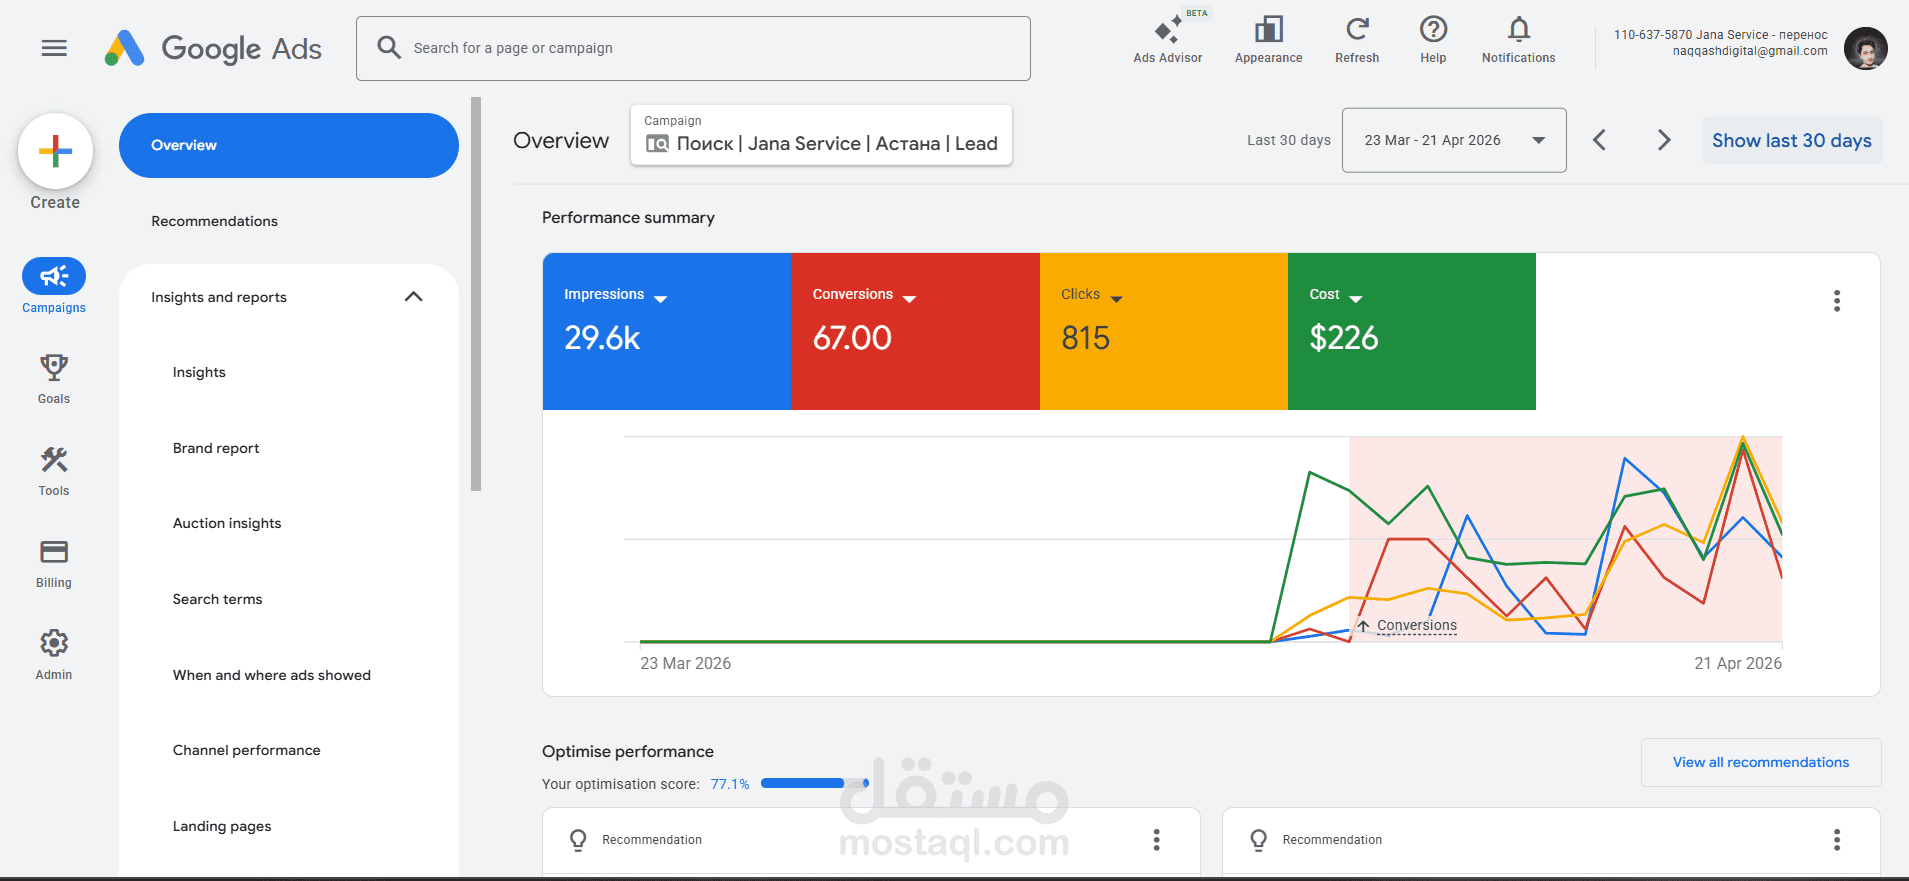This screenshot has height=881, width=1909.
Task: Open When and where ads showed
Action: [x=272, y=675]
